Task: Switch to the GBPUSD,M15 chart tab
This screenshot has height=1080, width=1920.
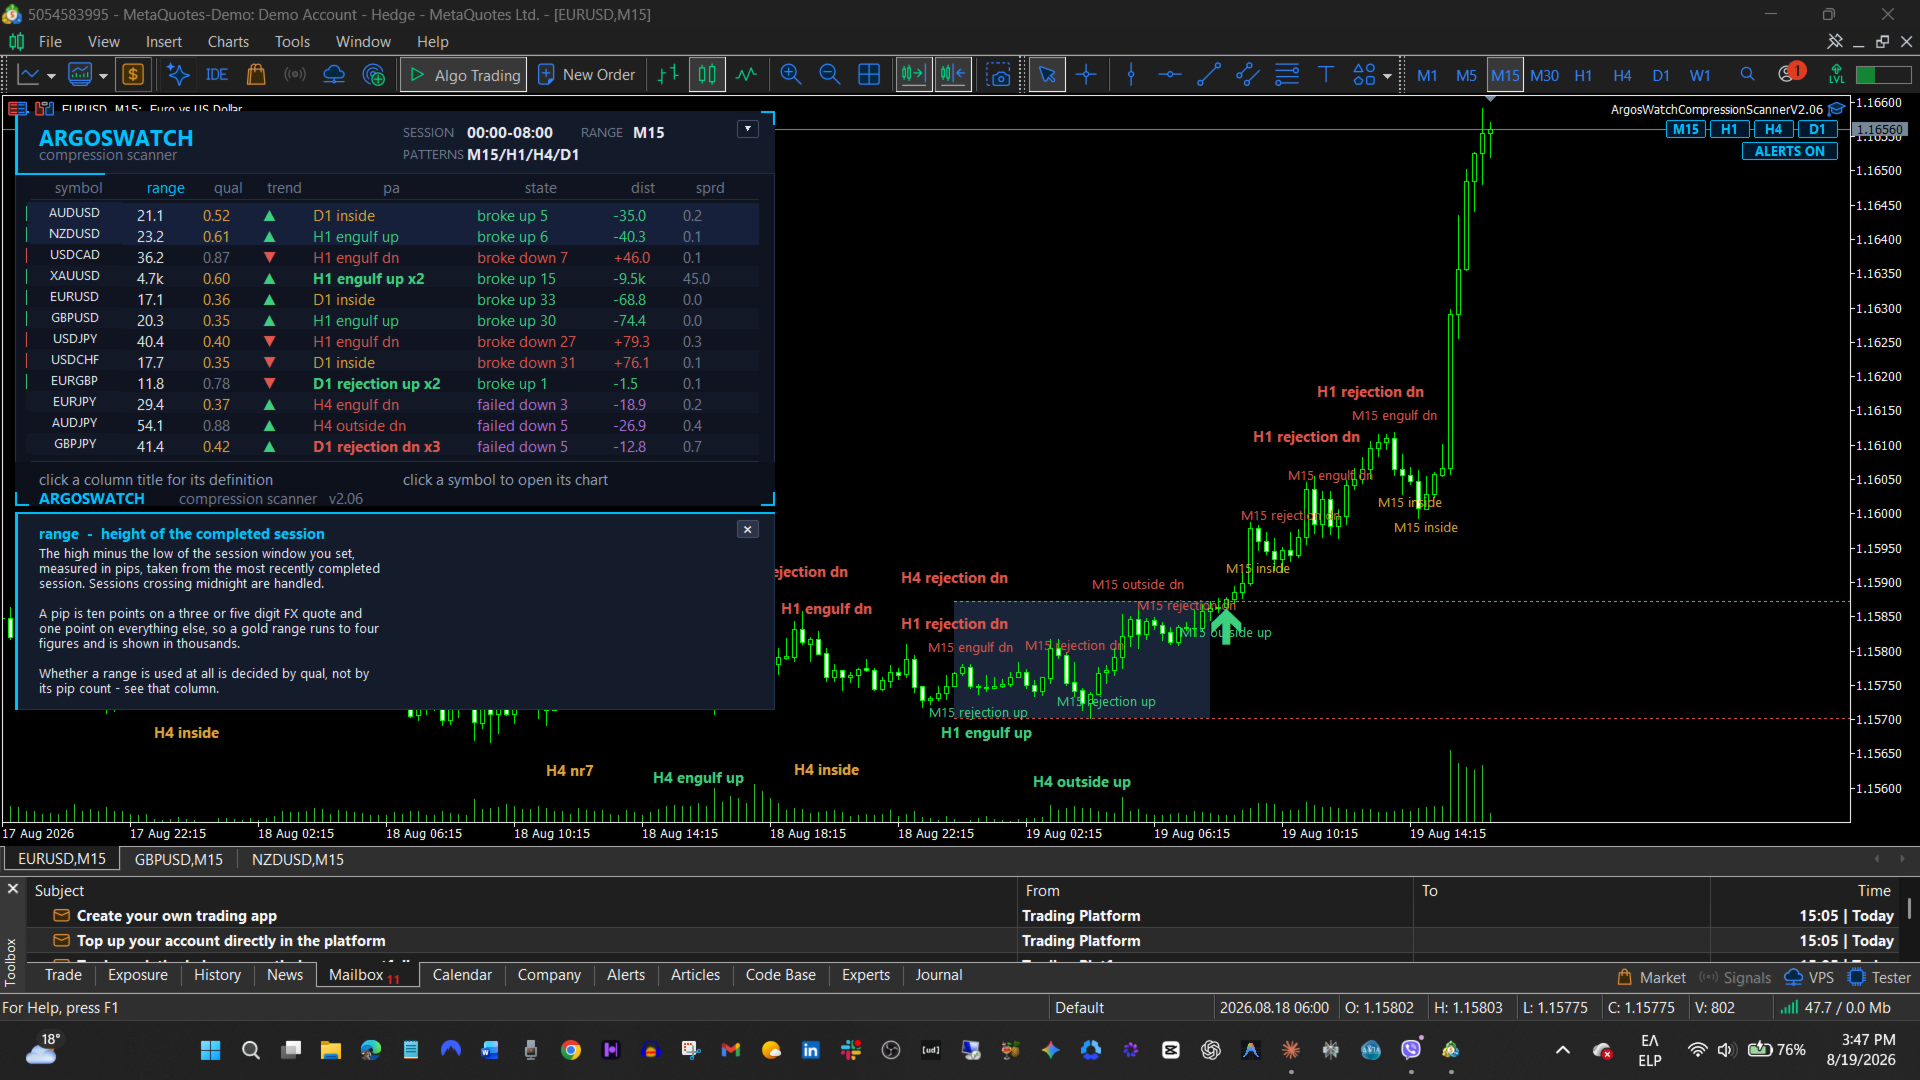Action: coord(179,859)
